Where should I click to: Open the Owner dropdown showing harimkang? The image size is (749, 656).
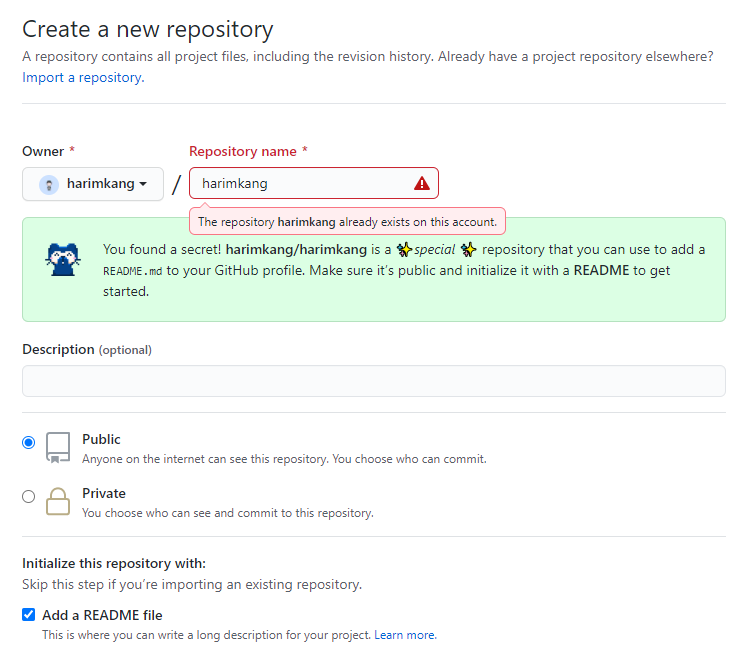[x=93, y=184]
